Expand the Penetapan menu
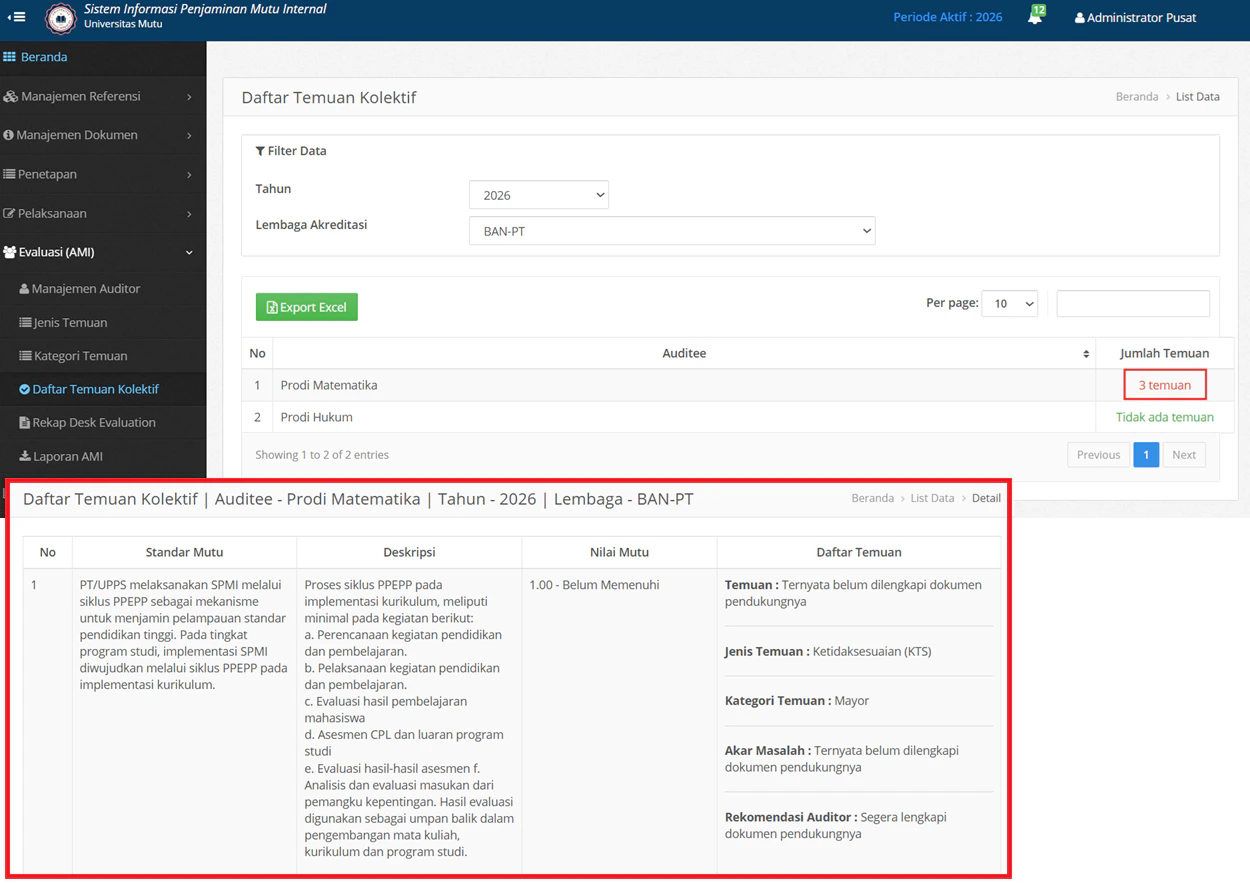 tap(103, 174)
